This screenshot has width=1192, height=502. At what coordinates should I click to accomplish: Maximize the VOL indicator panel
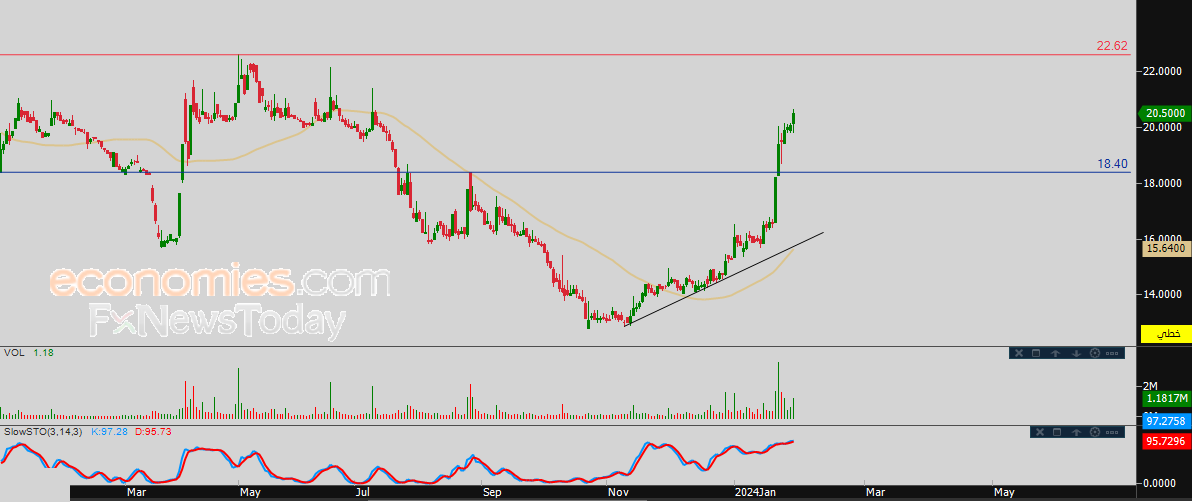1035,353
